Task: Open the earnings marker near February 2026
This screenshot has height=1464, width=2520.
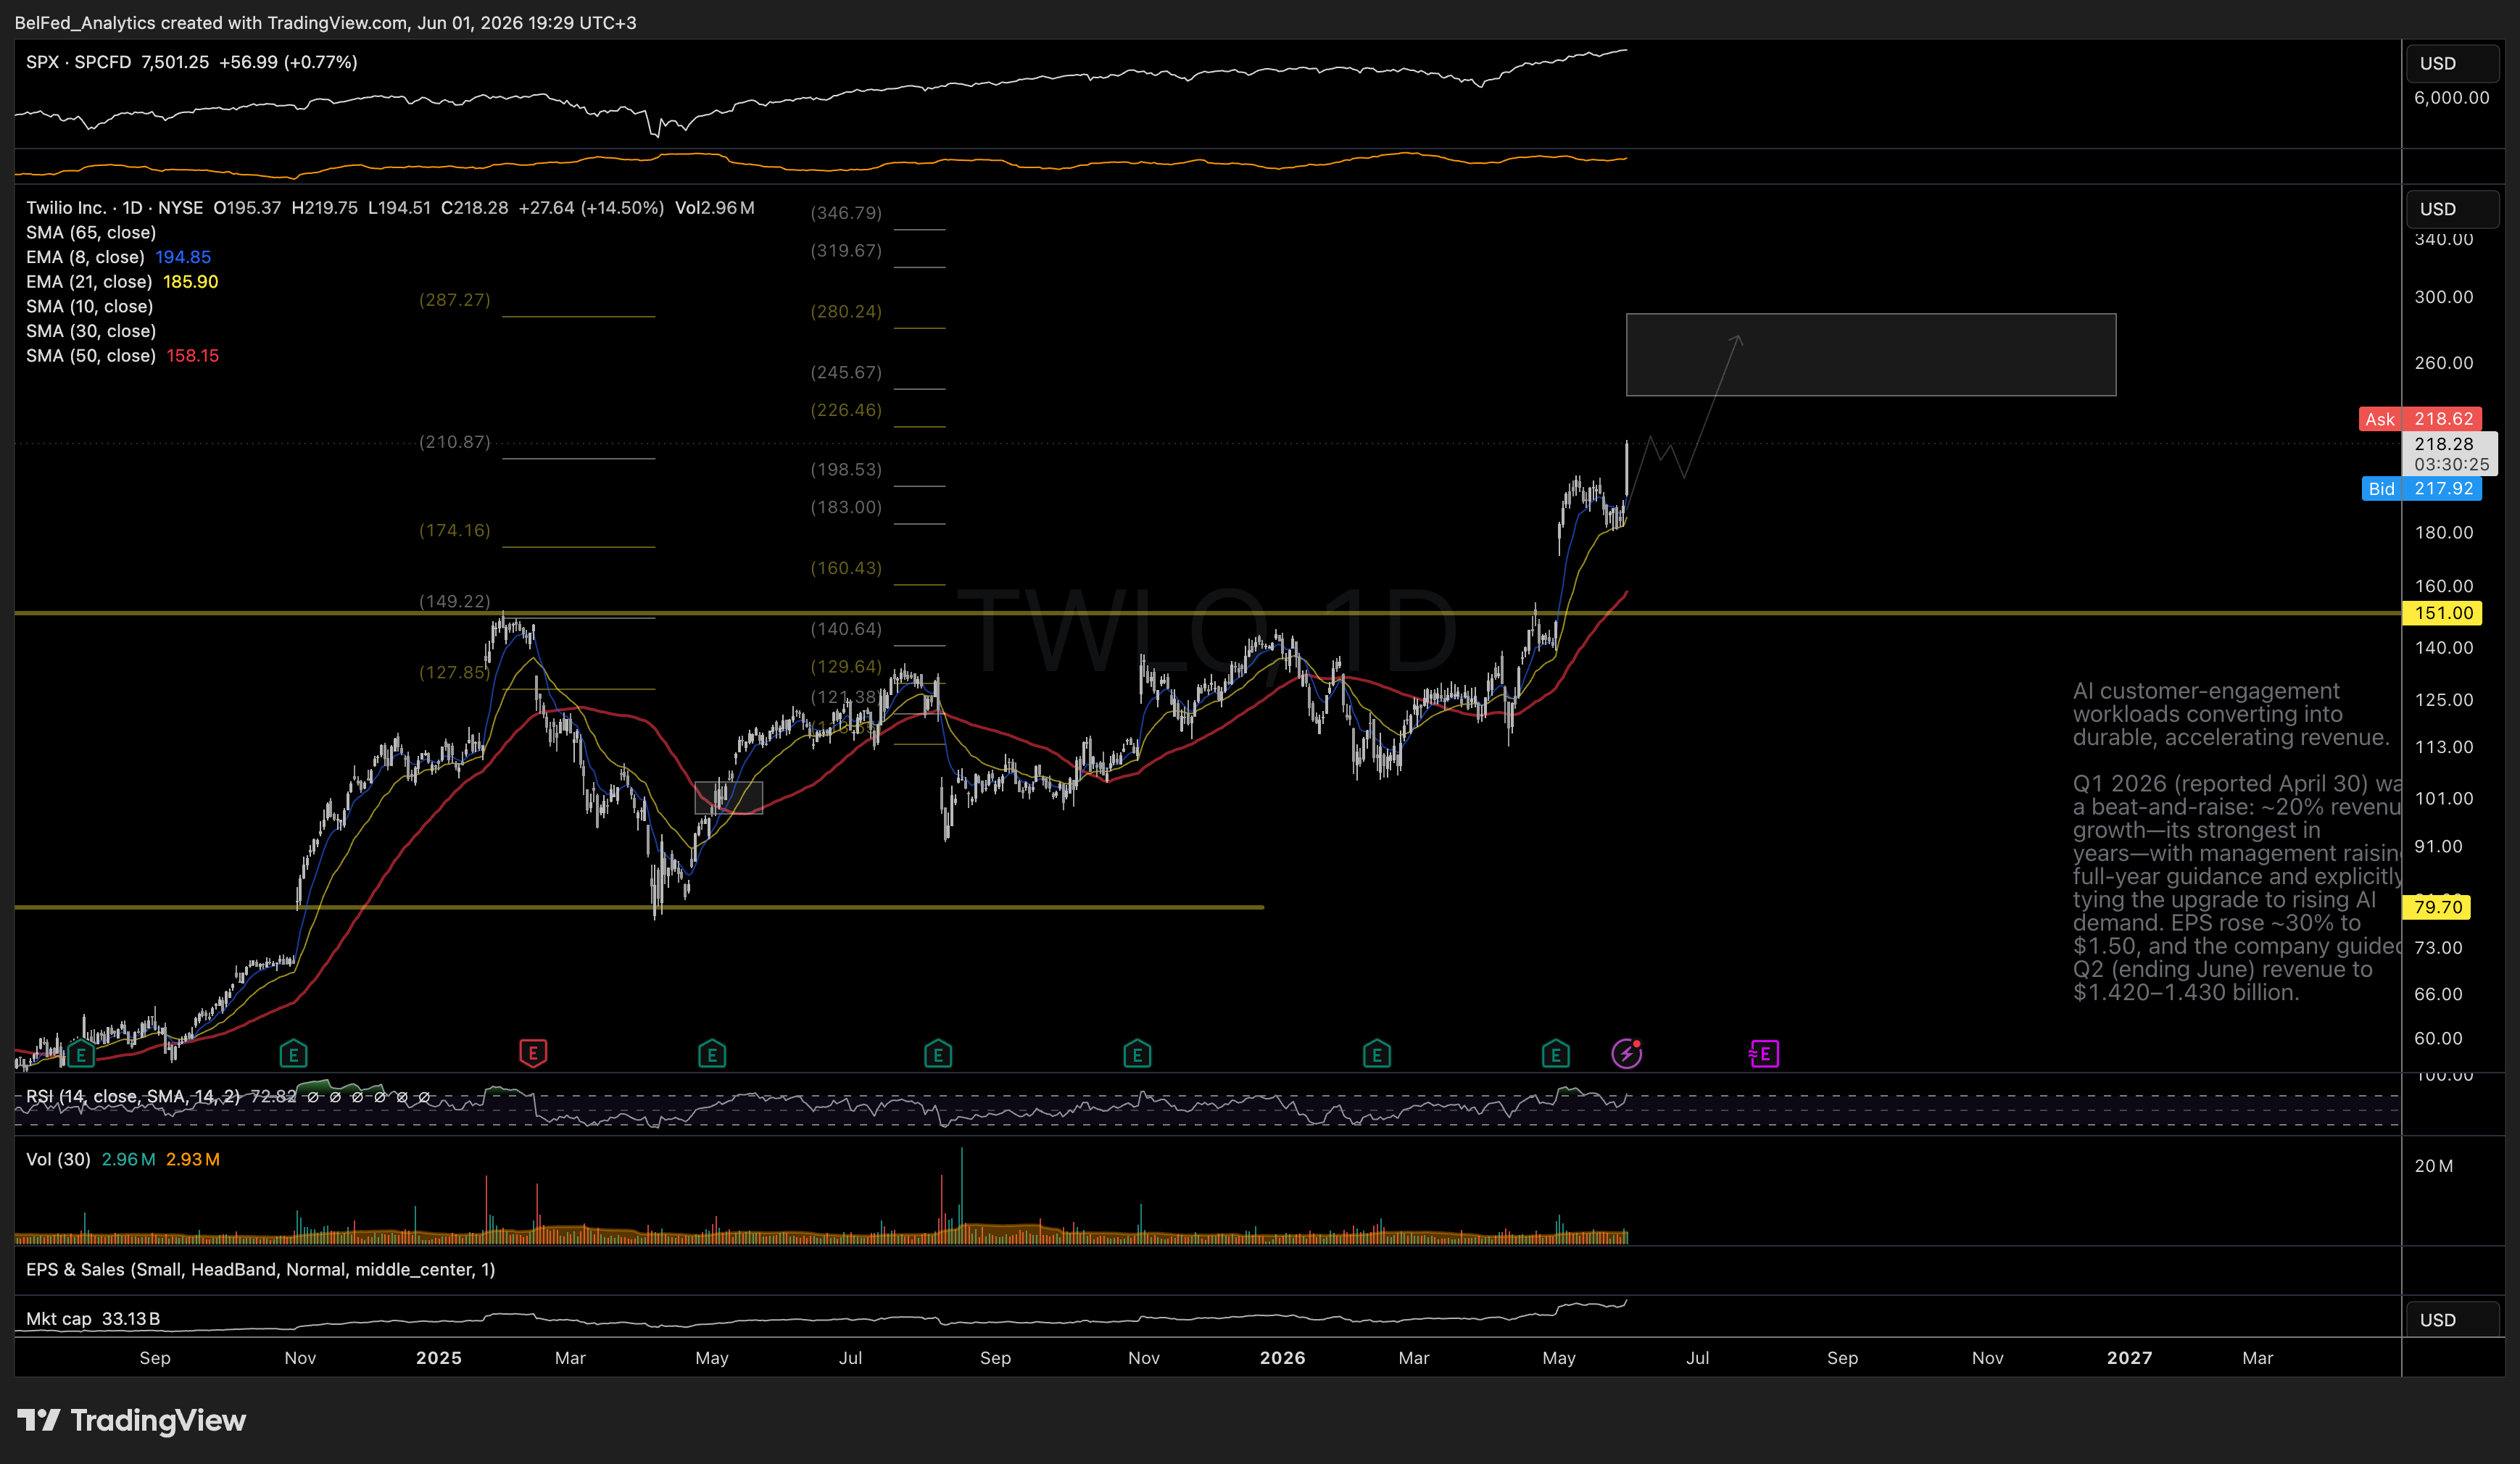Action: click(x=1377, y=1053)
